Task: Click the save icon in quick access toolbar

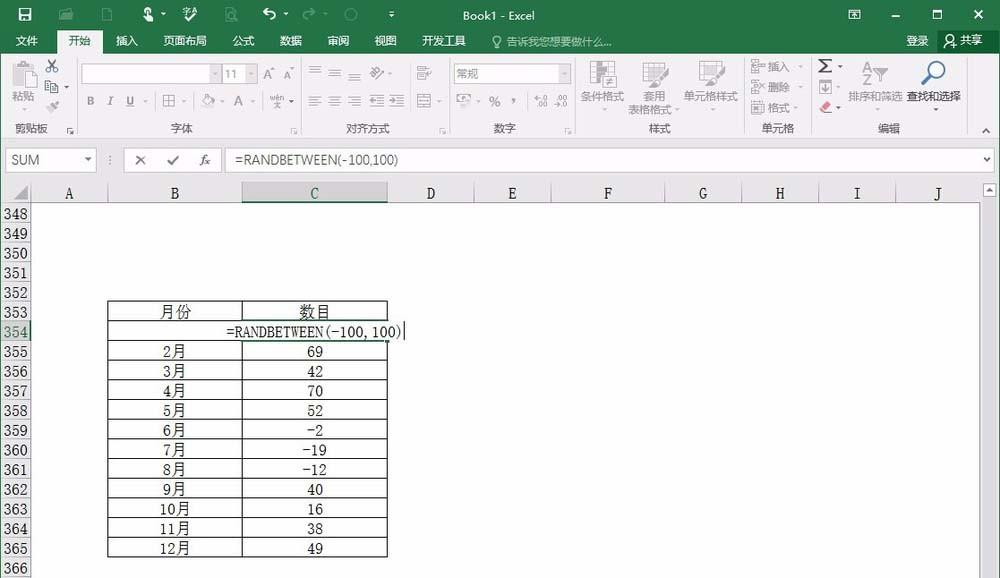Action: (25, 15)
